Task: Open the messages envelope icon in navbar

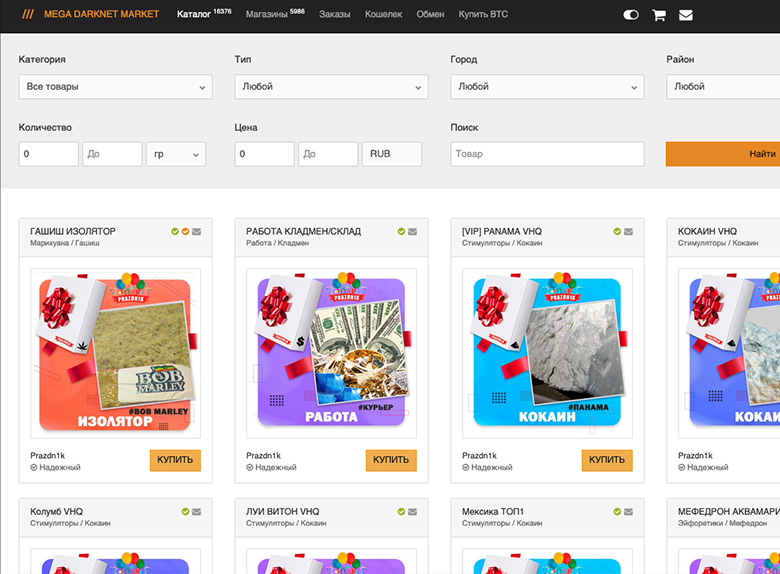Action: tap(685, 15)
